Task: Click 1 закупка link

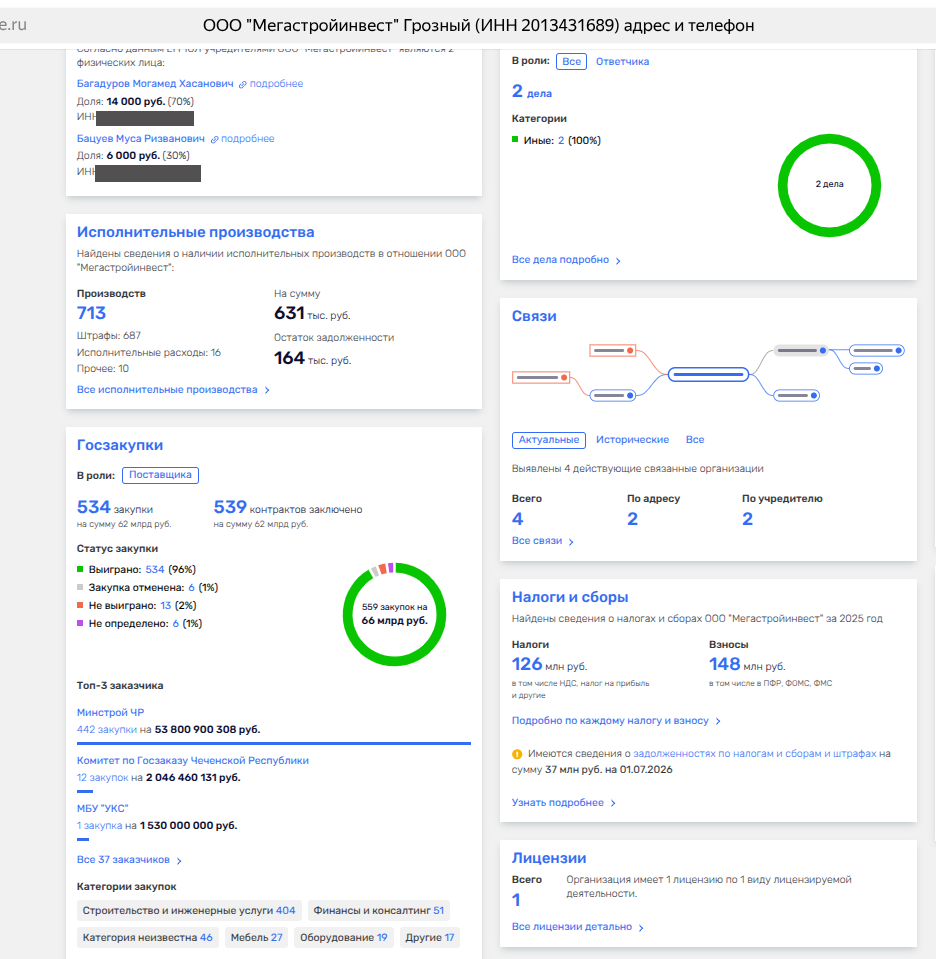Action: coord(99,826)
